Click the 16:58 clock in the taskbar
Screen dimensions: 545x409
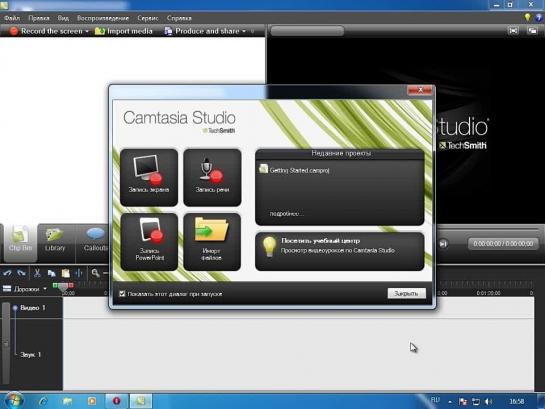tap(516, 402)
